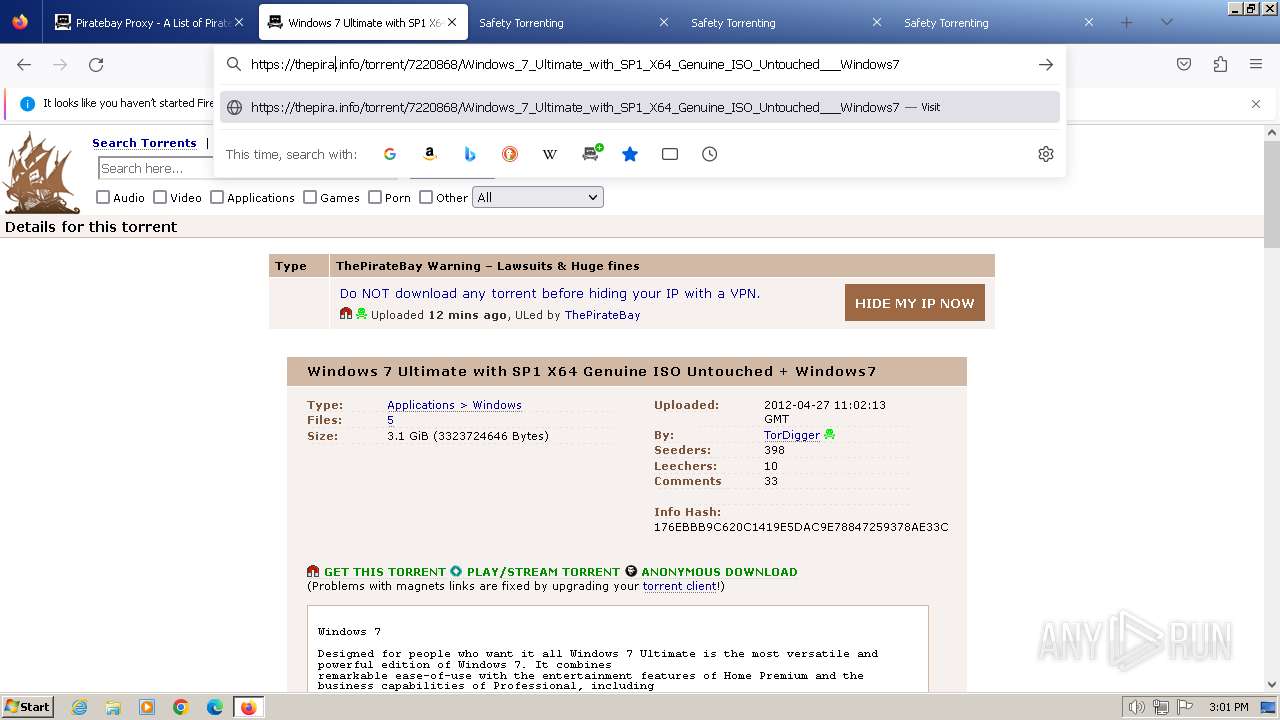
Task: Click into the URL address field
Action: point(640,64)
